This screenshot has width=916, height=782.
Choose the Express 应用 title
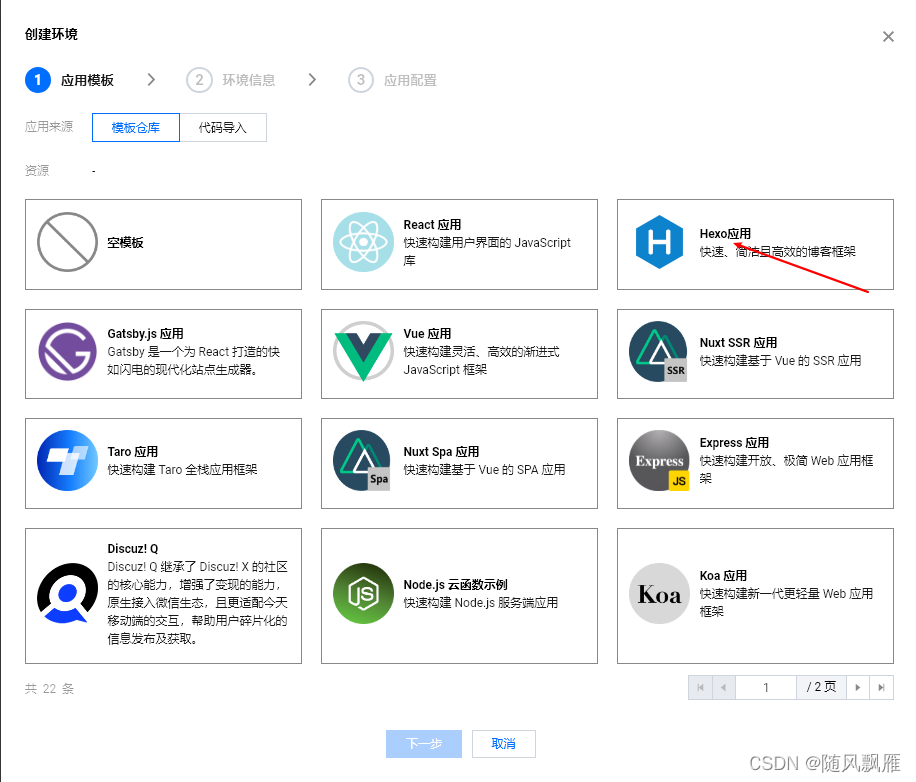pos(734,443)
